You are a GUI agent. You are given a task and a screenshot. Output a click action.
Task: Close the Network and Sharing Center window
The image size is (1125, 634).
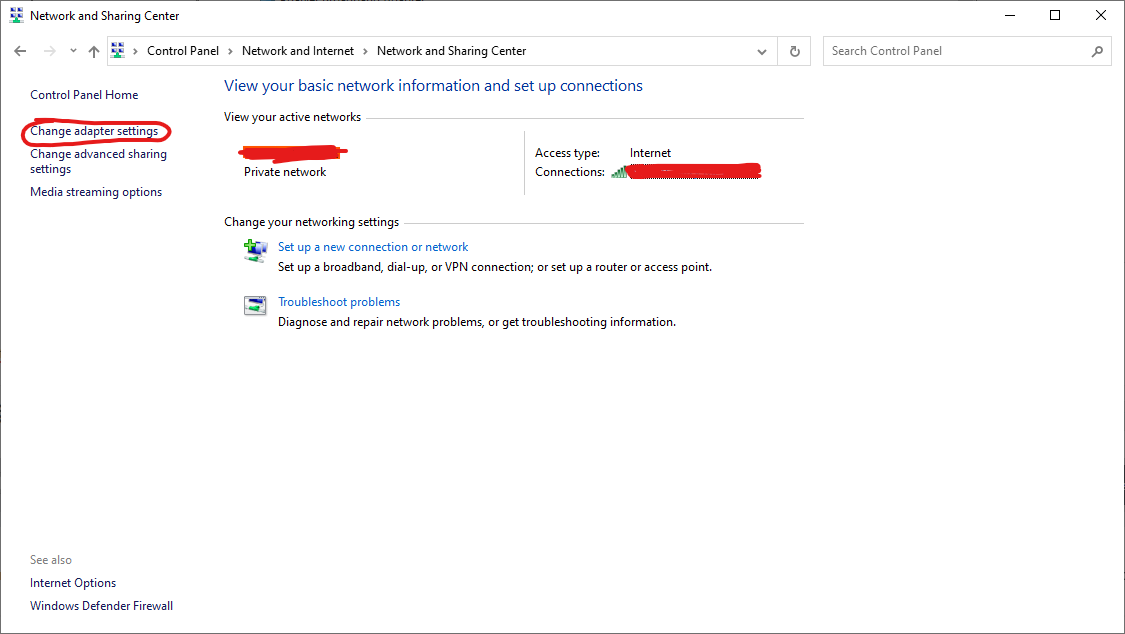point(1101,15)
